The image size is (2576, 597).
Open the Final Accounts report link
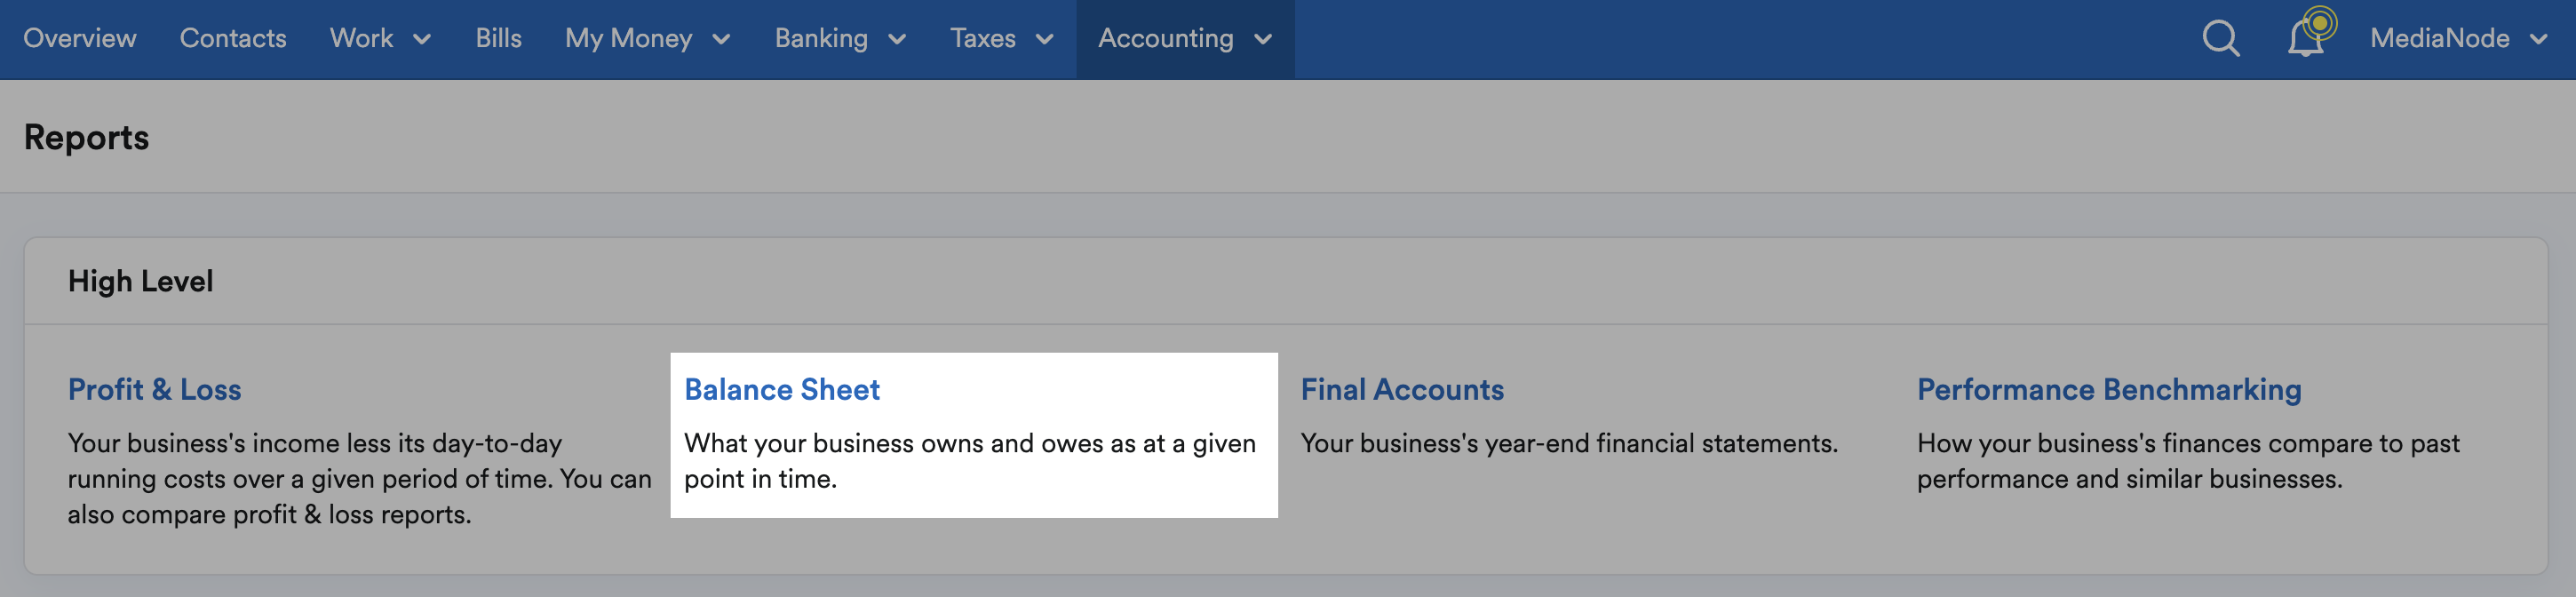1402,389
